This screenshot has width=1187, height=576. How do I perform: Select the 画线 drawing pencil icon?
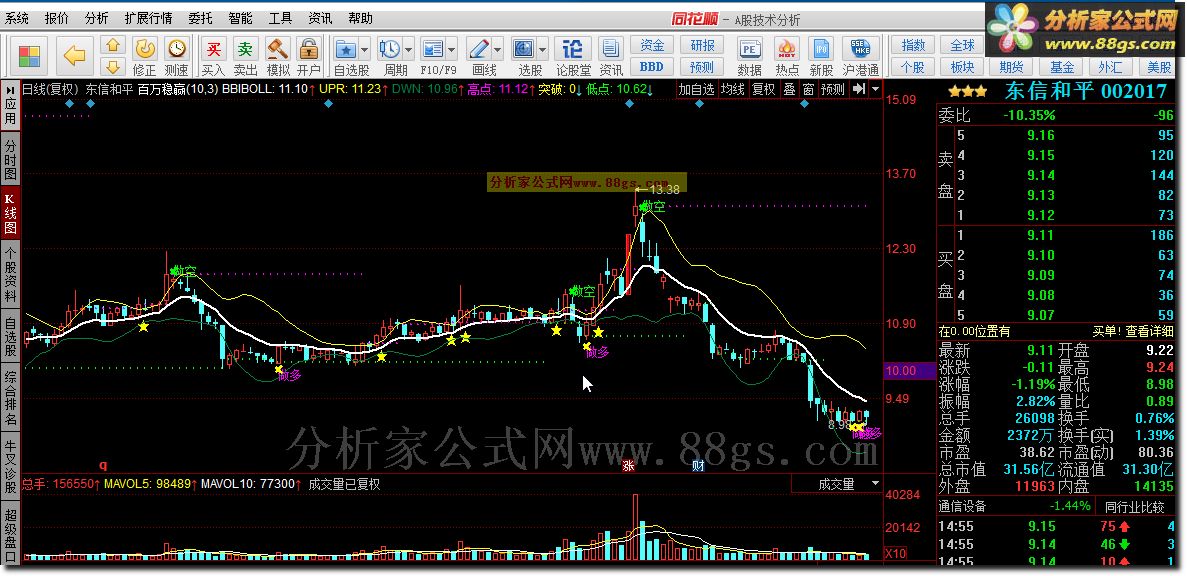click(478, 50)
